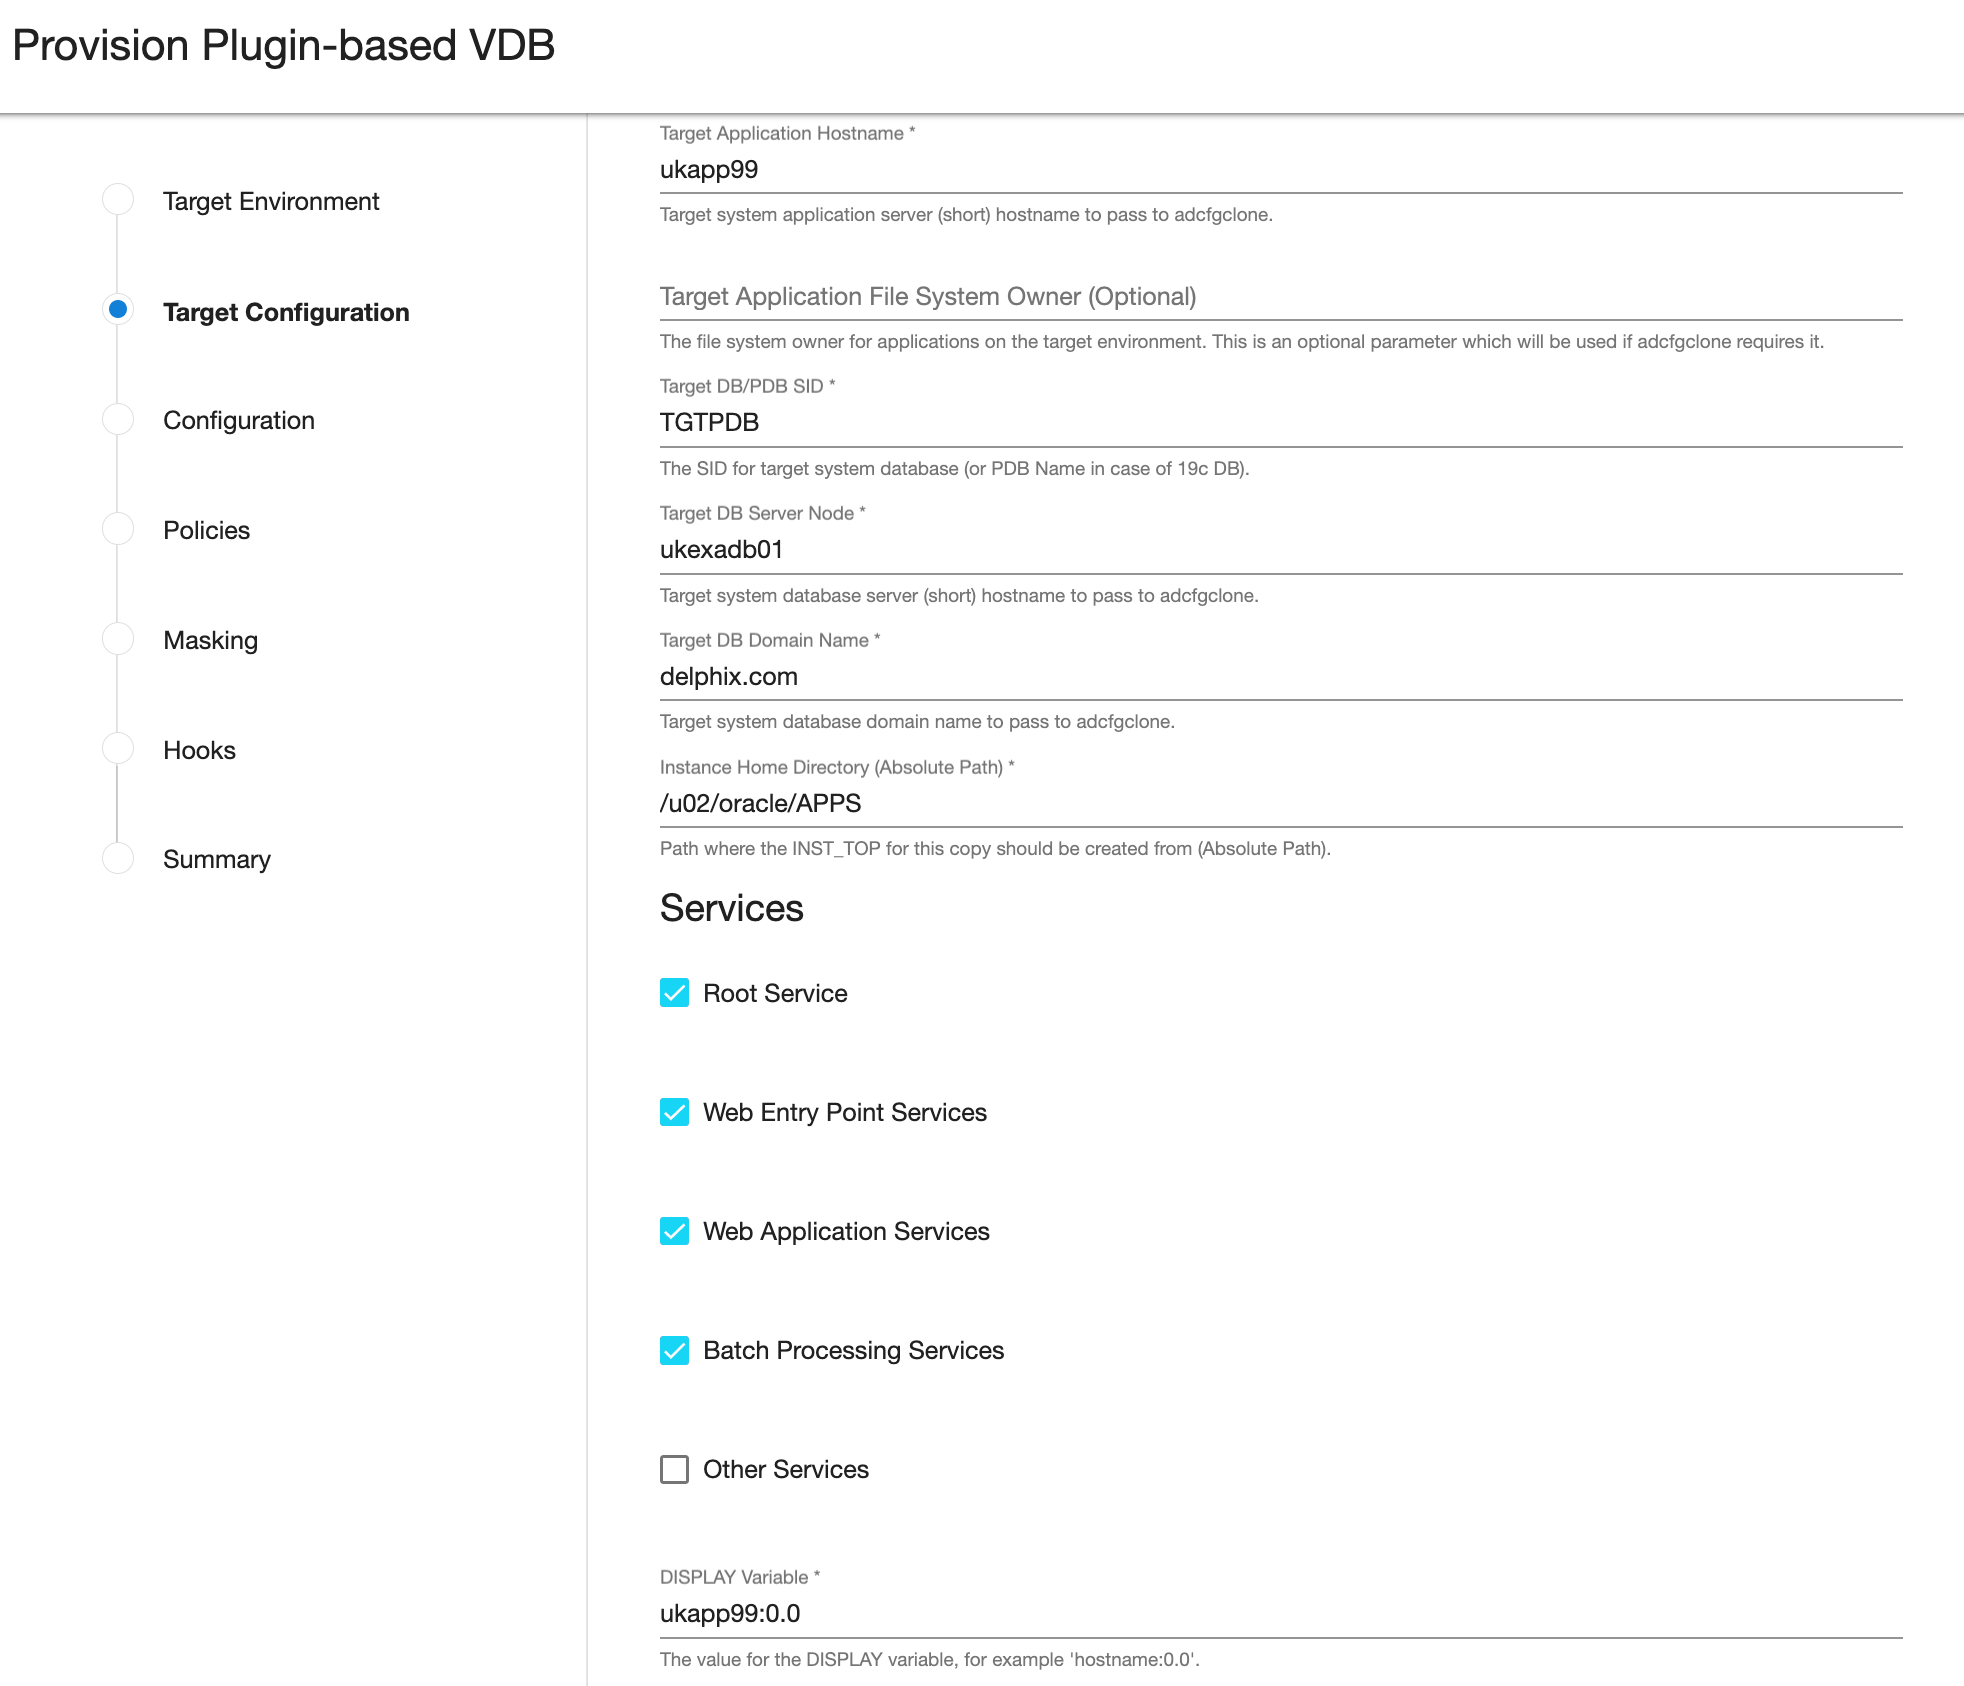The height and width of the screenshot is (1686, 1964).
Task: Click the Configuration step circle
Action: coord(118,420)
